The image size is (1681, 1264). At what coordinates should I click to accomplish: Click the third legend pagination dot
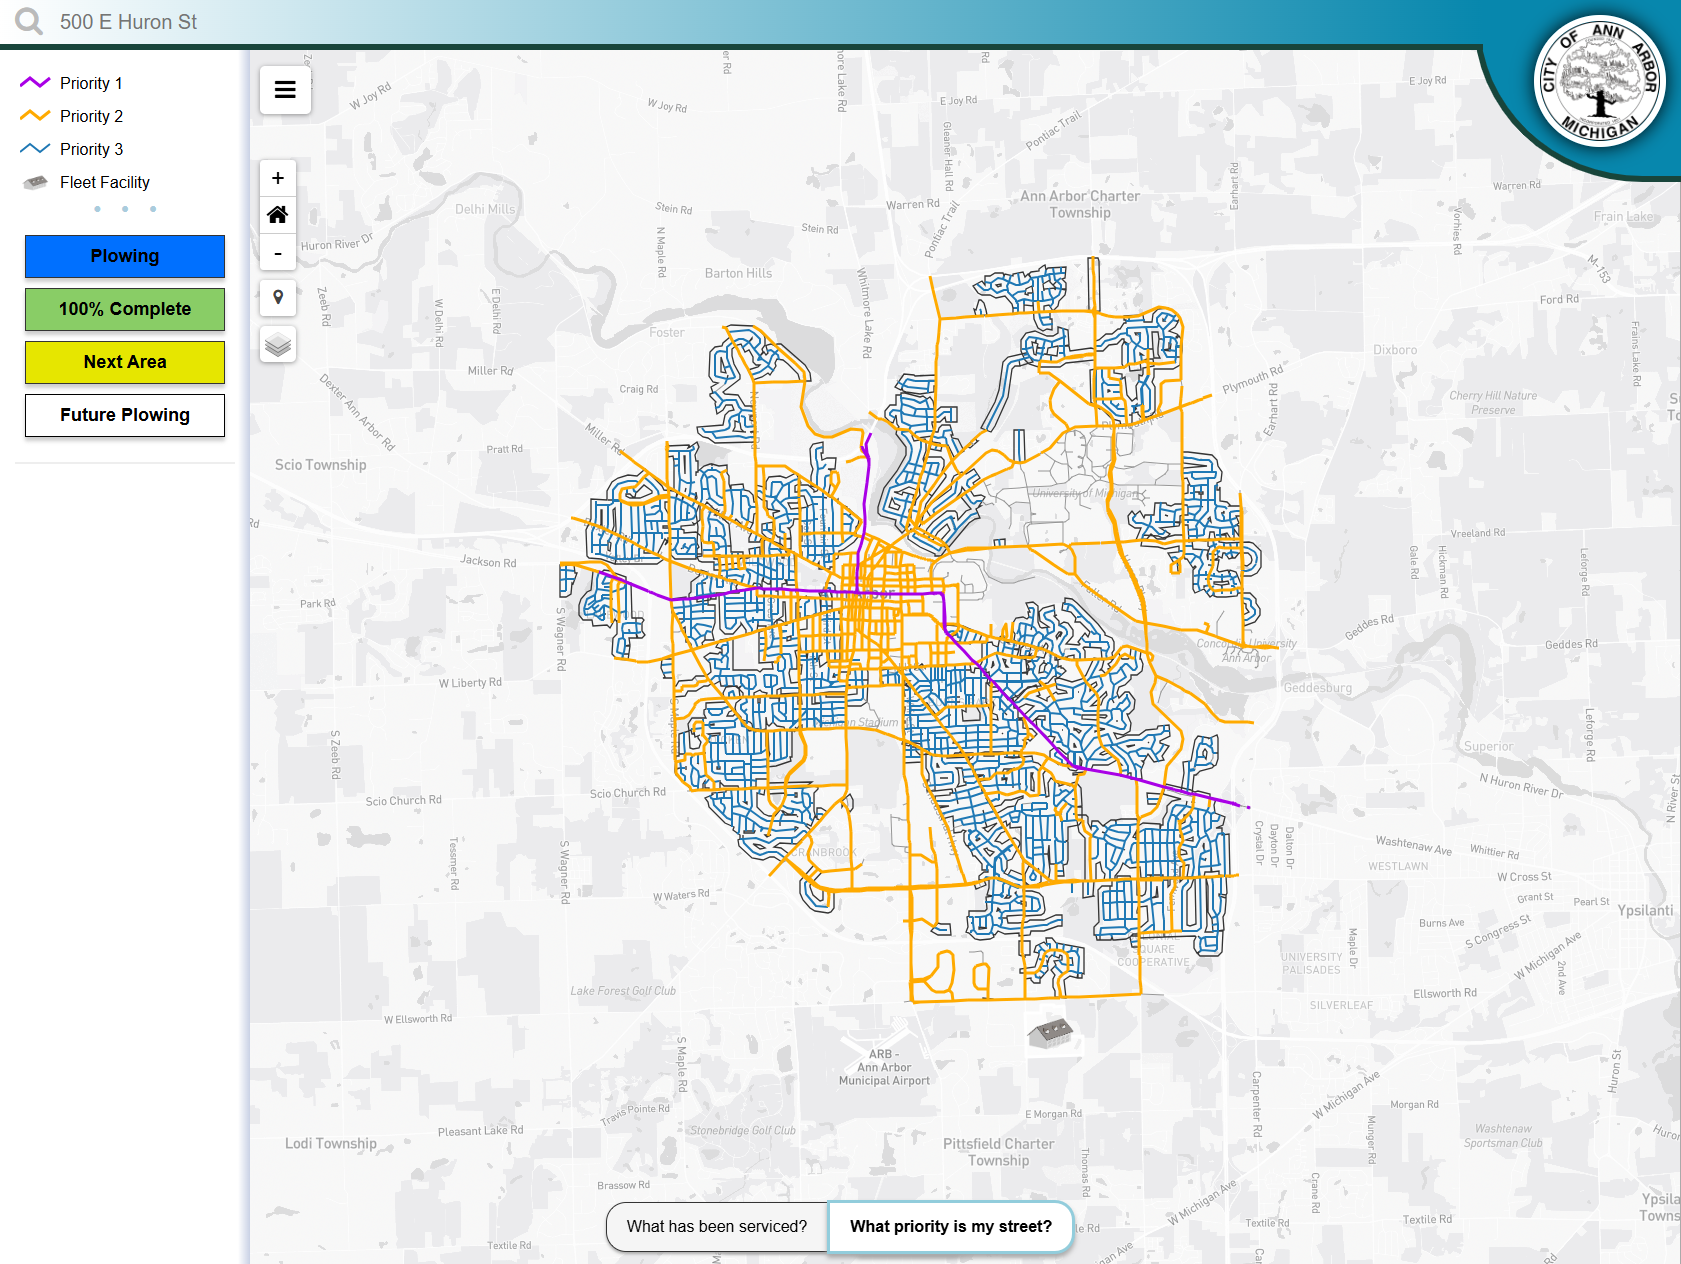click(x=153, y=209)
